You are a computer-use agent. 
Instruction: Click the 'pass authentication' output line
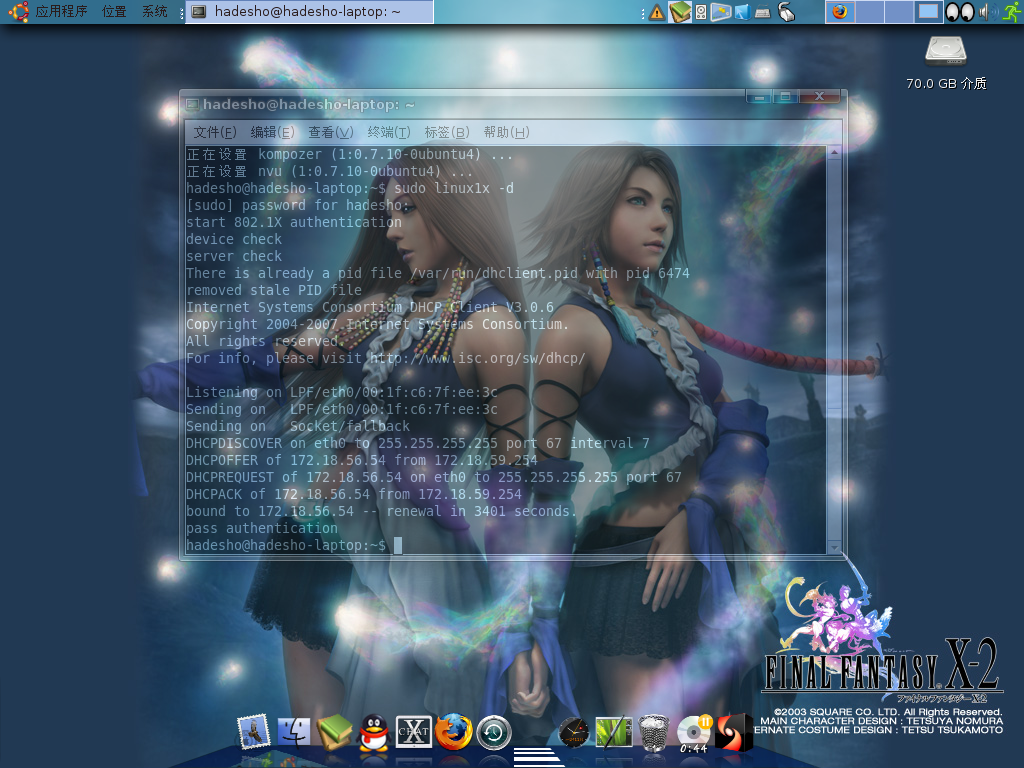(262, 528)
